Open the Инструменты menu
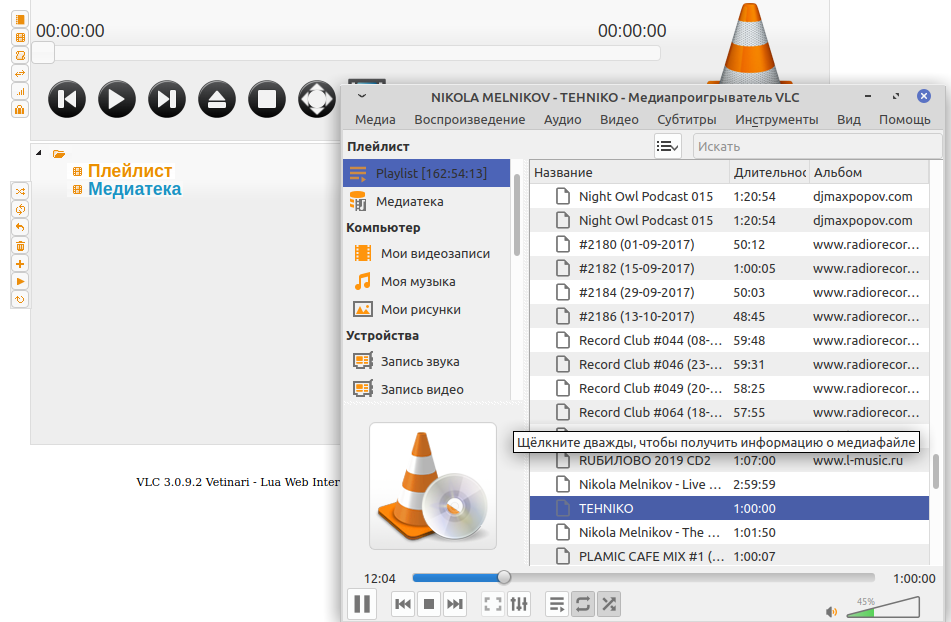 776,119
